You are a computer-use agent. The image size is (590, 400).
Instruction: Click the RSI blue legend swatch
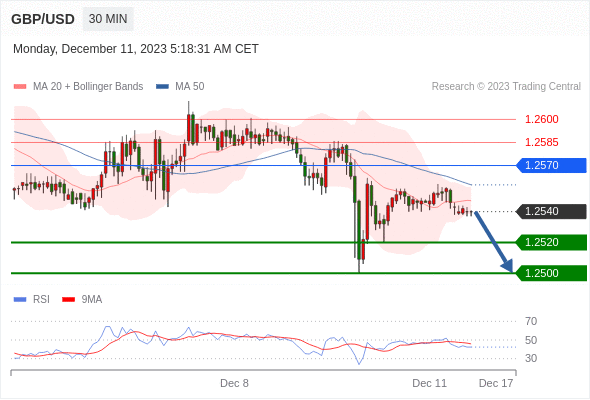coord(20,300)
